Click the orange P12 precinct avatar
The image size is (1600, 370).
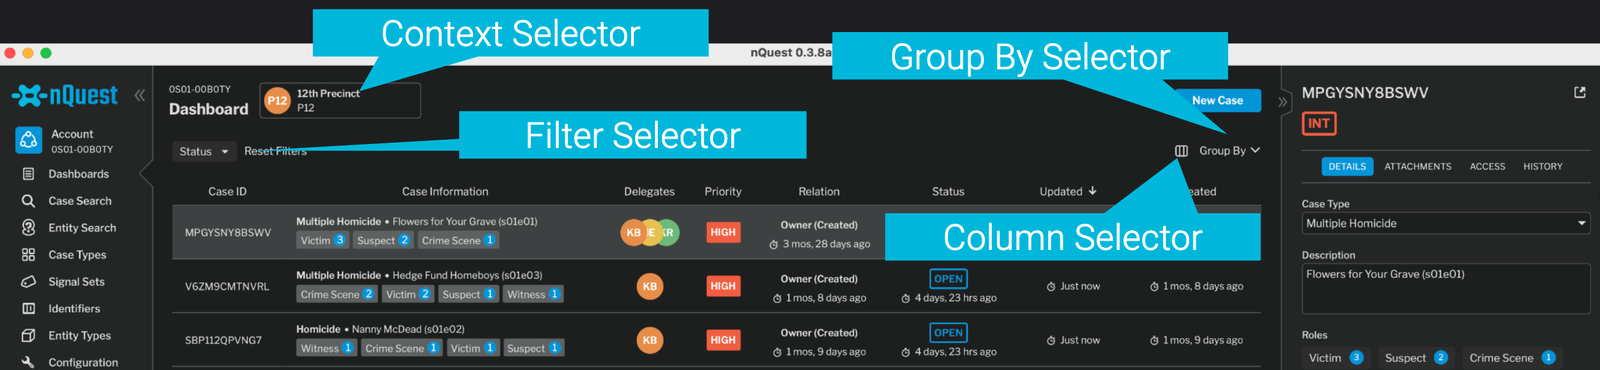point(277,100)
